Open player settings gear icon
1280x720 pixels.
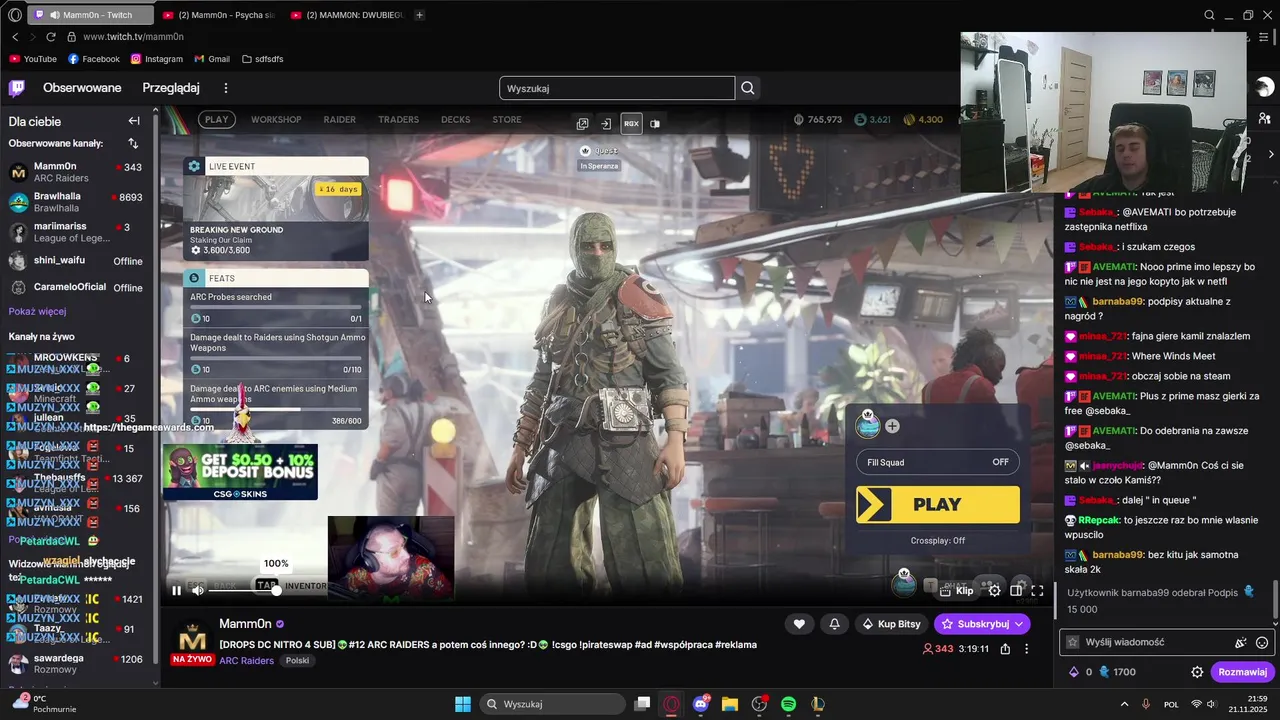pyautogui.click(x=994, y=591)
